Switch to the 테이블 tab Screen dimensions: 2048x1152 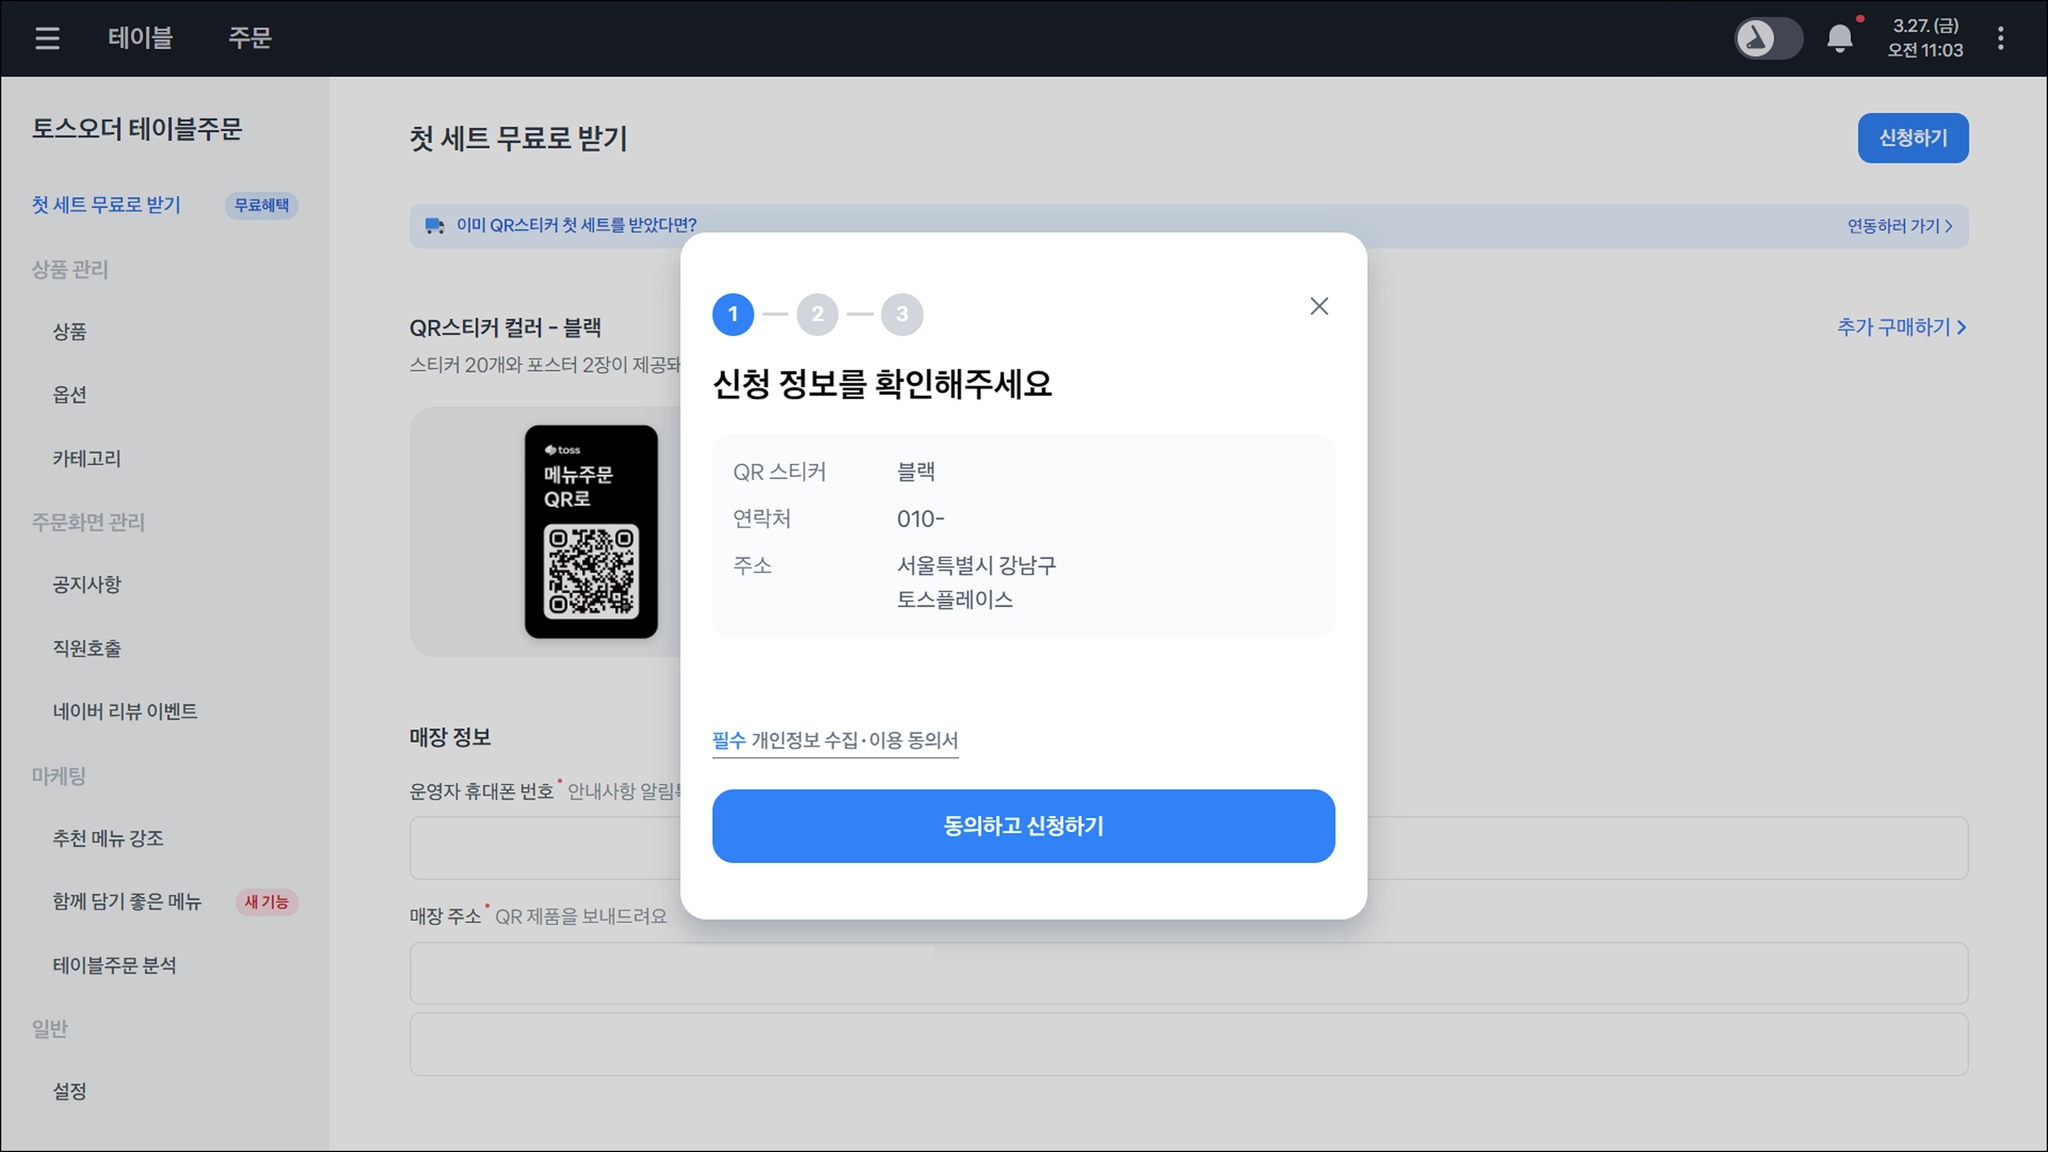[140, 38]
